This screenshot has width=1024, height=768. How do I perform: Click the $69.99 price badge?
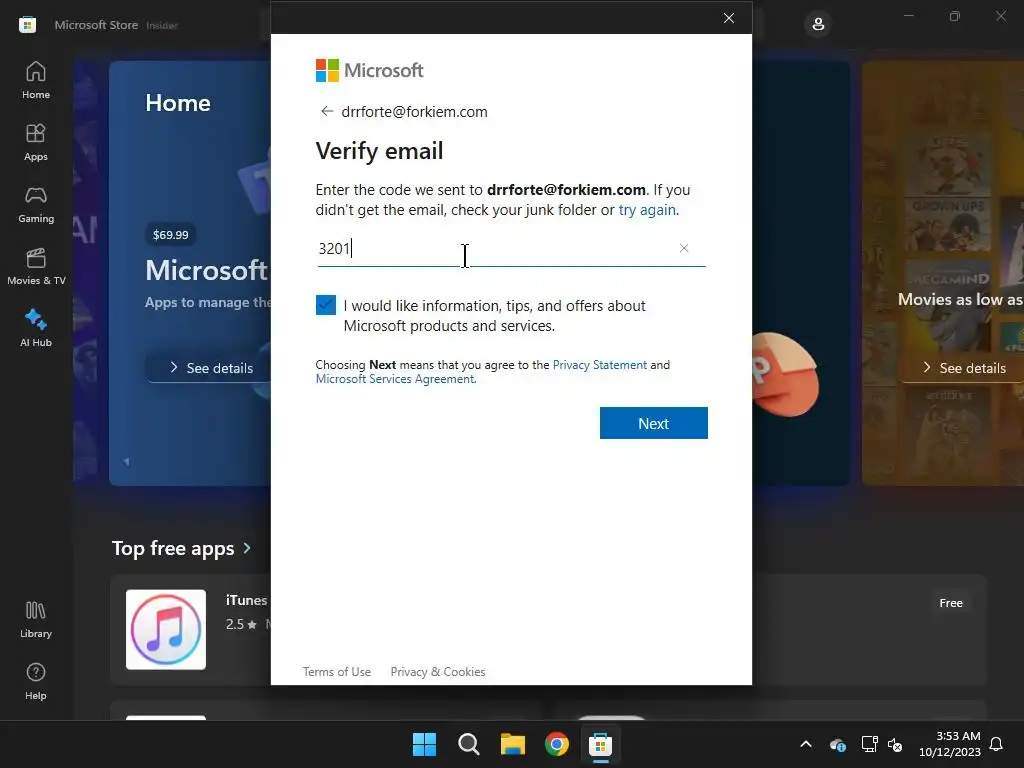click(x=170, y=234)
